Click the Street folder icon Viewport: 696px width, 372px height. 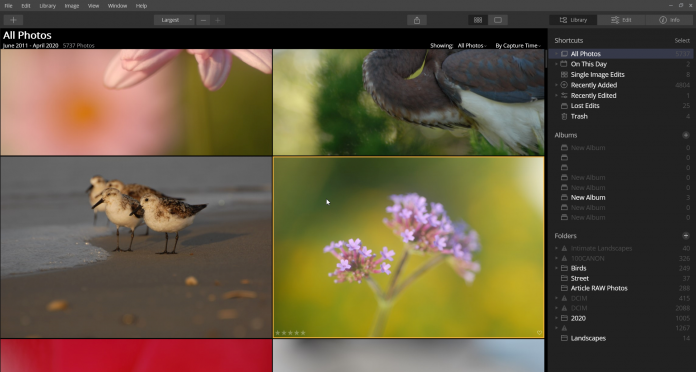tap(564, 278)
